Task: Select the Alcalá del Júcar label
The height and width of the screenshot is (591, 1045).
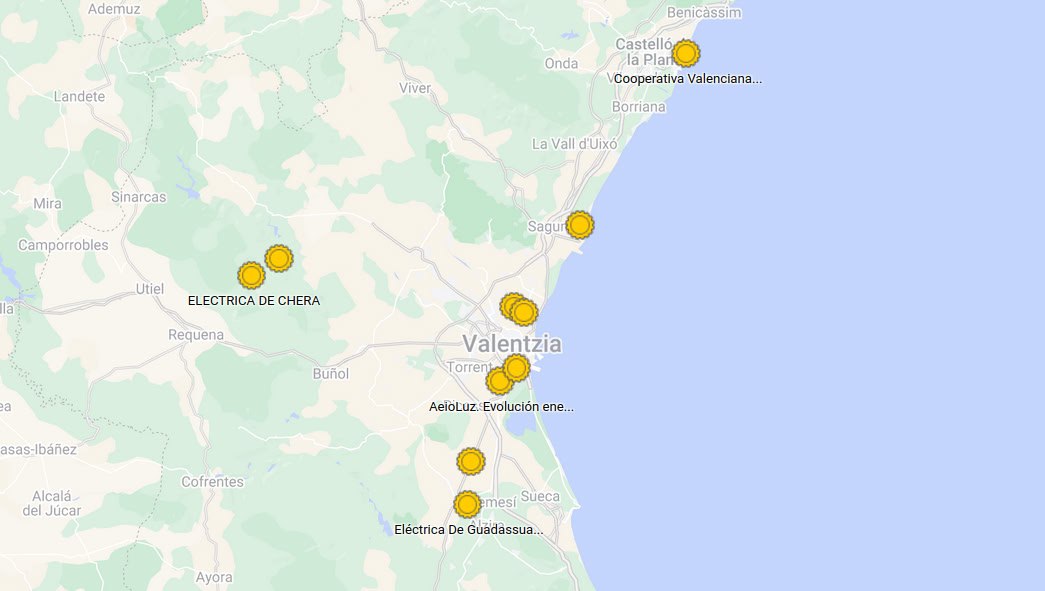Action: 51,504
